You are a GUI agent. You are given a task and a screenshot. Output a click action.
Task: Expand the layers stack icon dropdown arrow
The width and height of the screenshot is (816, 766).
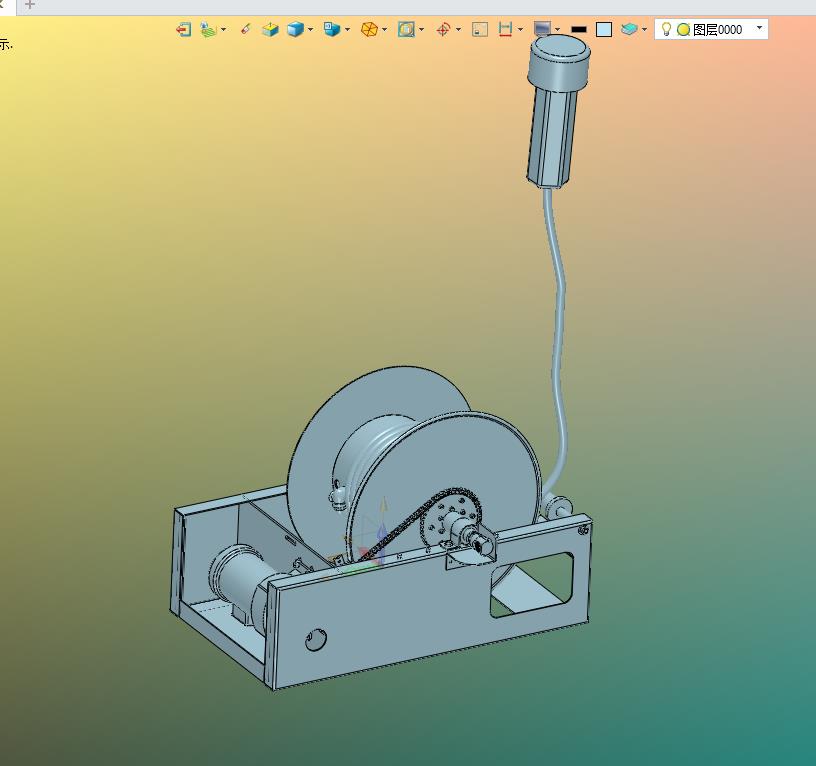click(x=644, y=30)
